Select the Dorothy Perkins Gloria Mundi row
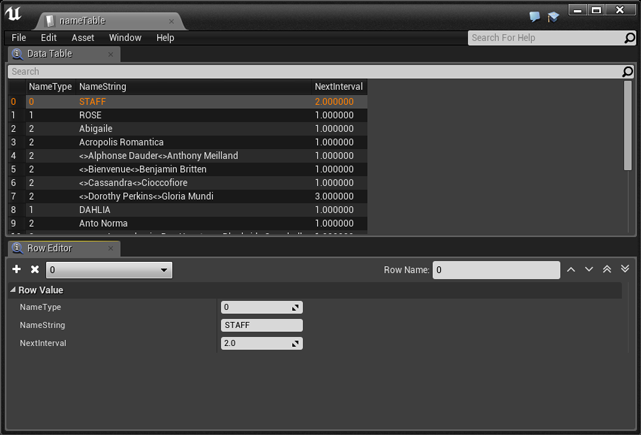Viewport: 641px width, 435px height. [x=188, y=196]
